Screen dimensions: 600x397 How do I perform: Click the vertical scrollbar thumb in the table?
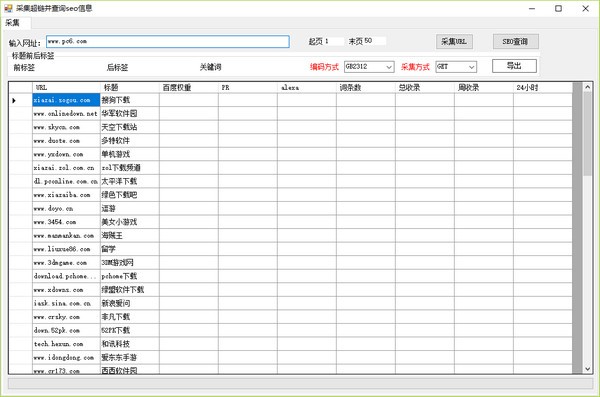pyautogui.click(x=587, y=134)
